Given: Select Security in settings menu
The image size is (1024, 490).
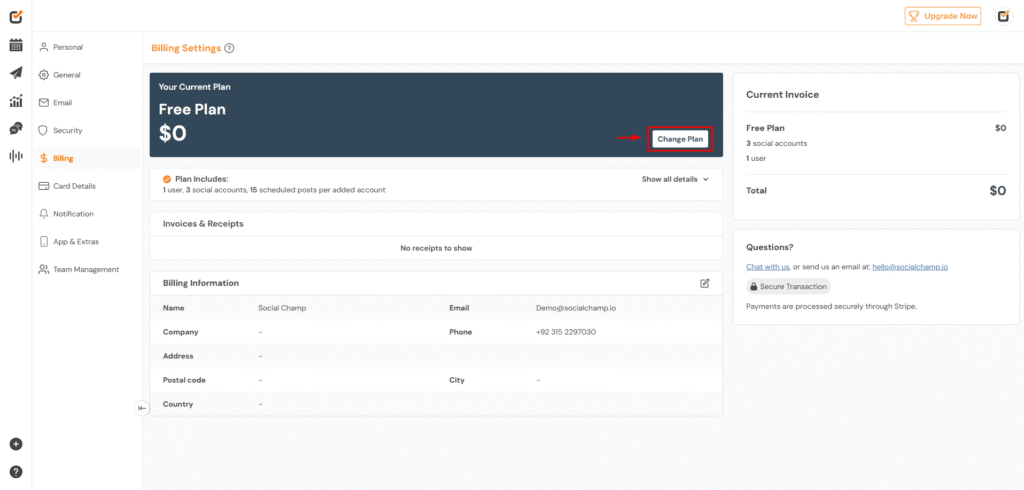Looking at the screenshot, I should point(67,130).
